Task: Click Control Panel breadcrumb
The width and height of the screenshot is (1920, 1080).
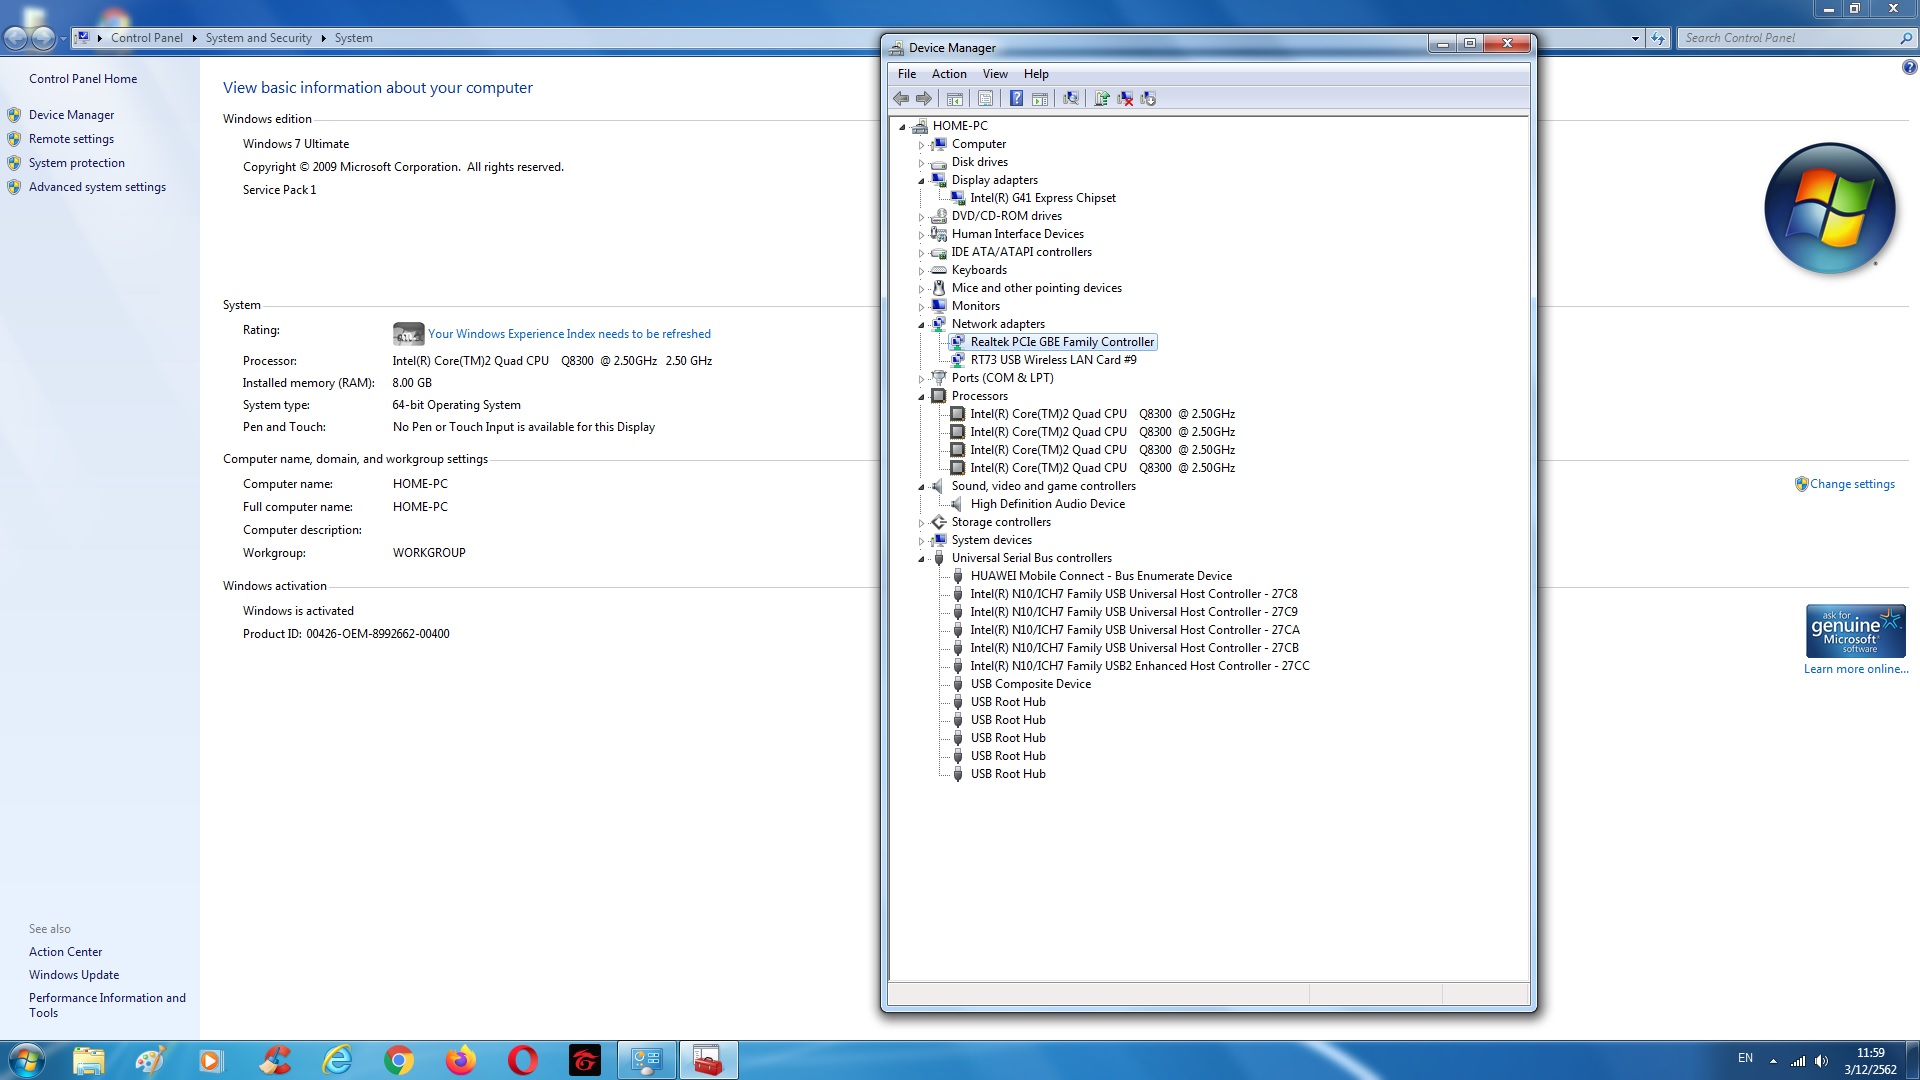Action: [147, 38]
